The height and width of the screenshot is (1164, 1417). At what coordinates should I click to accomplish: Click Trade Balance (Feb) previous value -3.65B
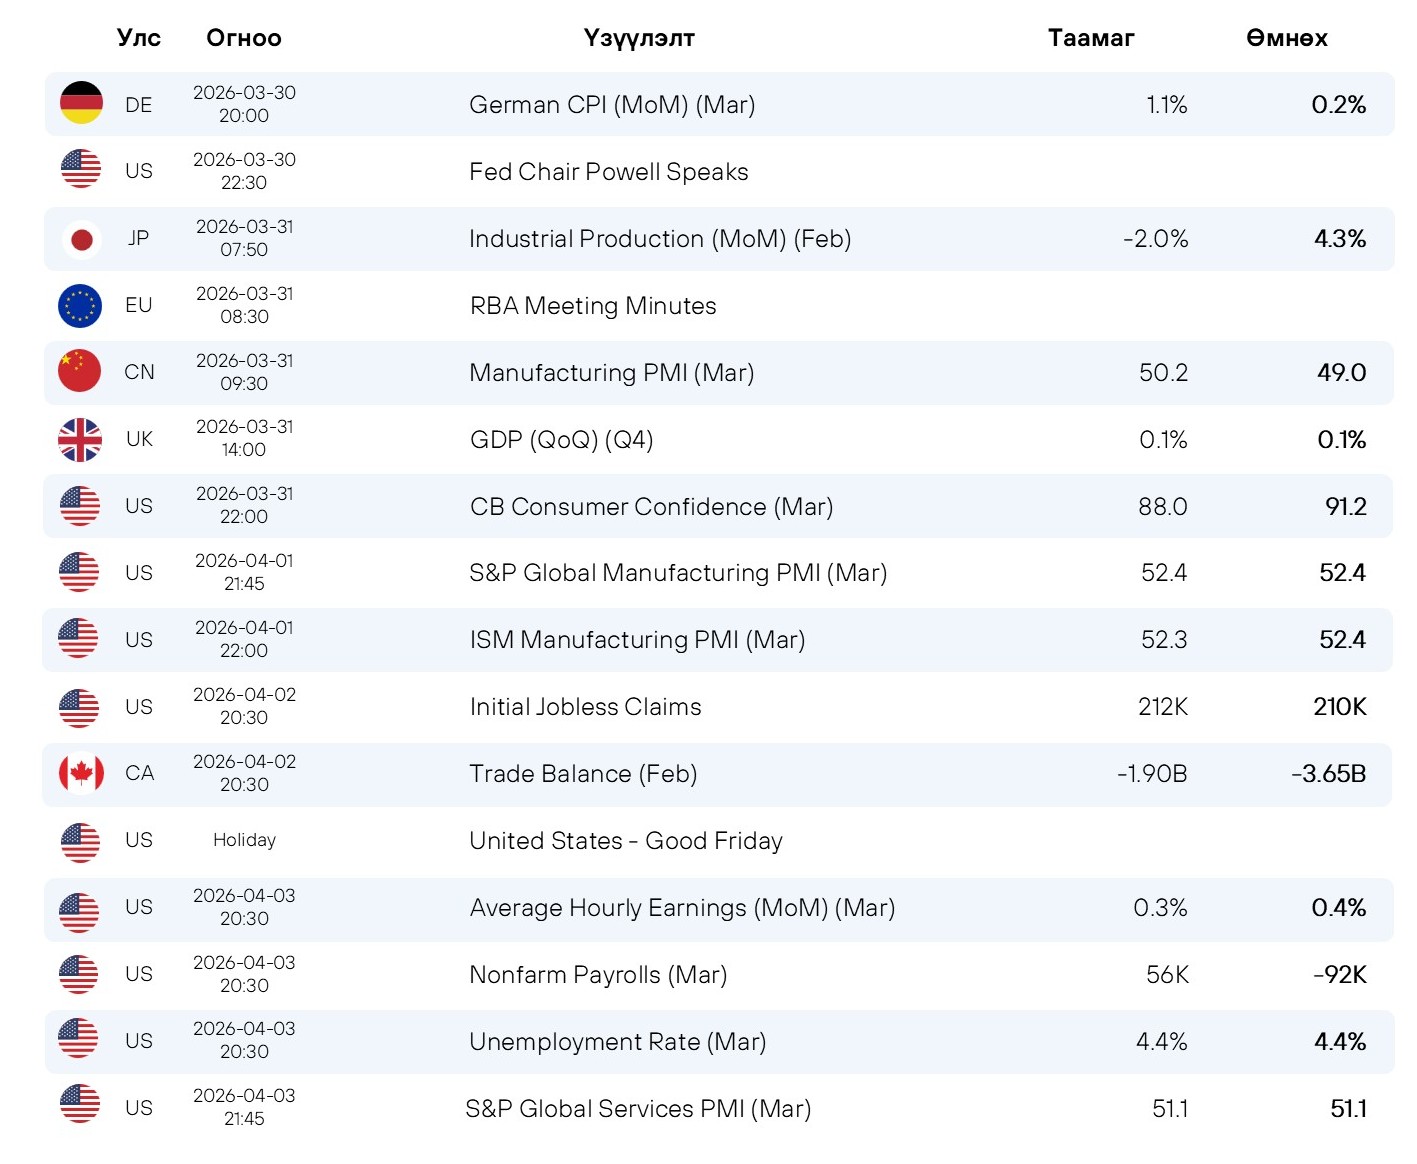coord(1328,774)
